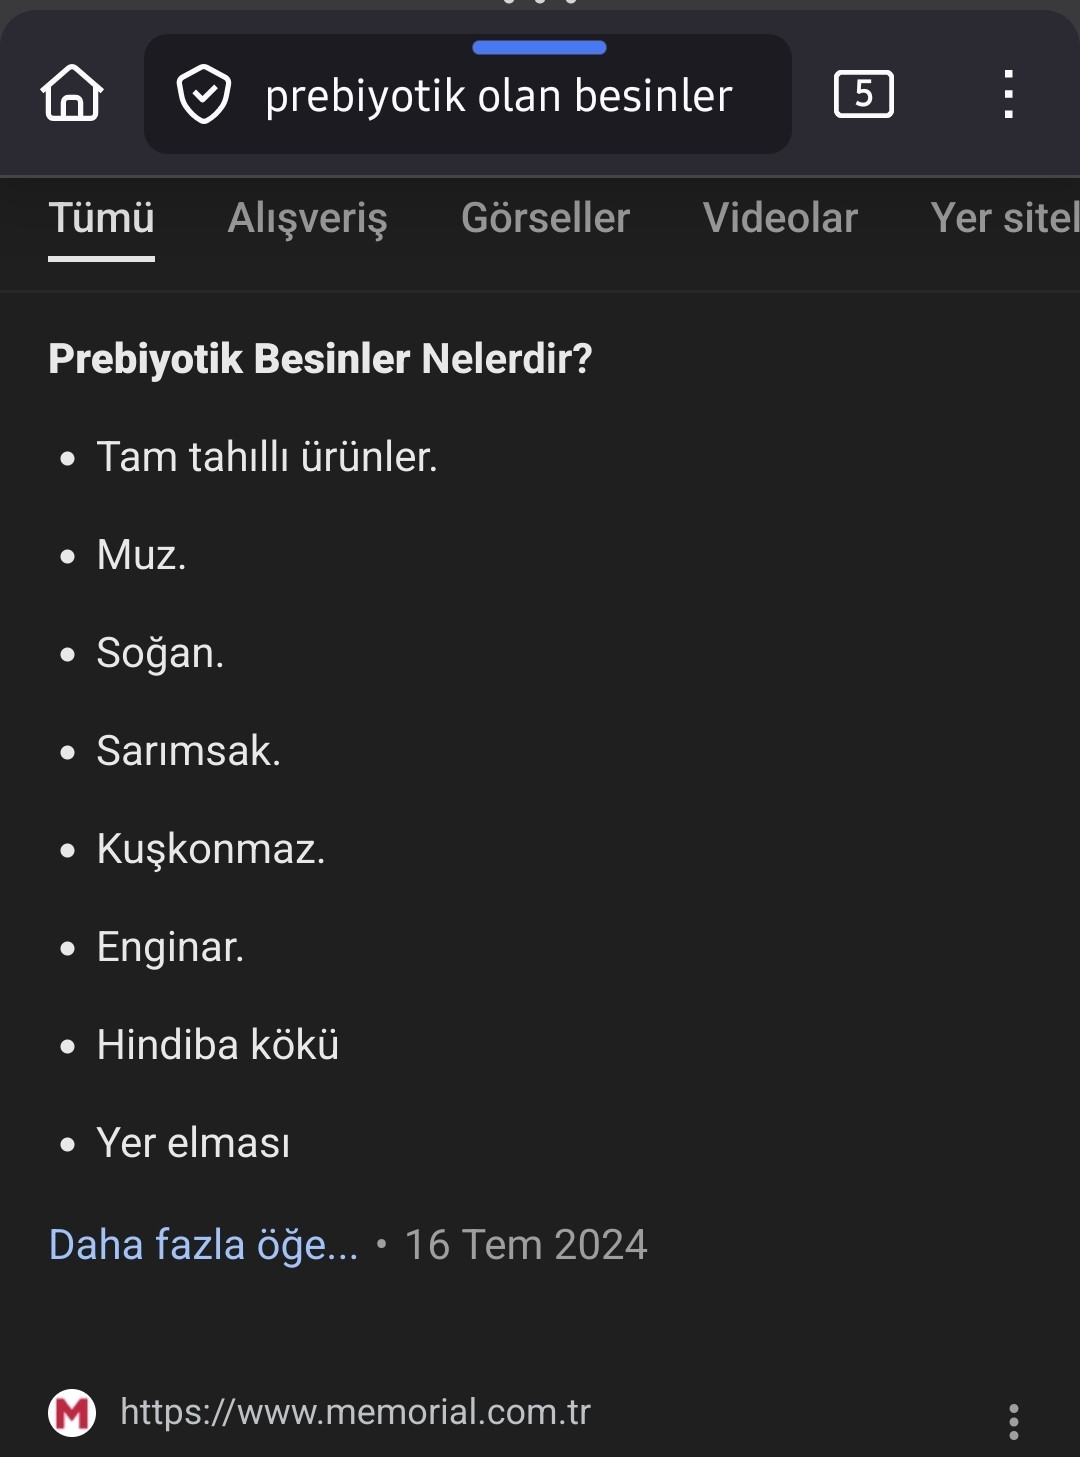Screen dimensions: 1080x1457
Task: Click the Memorial site favicon
Action: click(x=72, y=1413)
